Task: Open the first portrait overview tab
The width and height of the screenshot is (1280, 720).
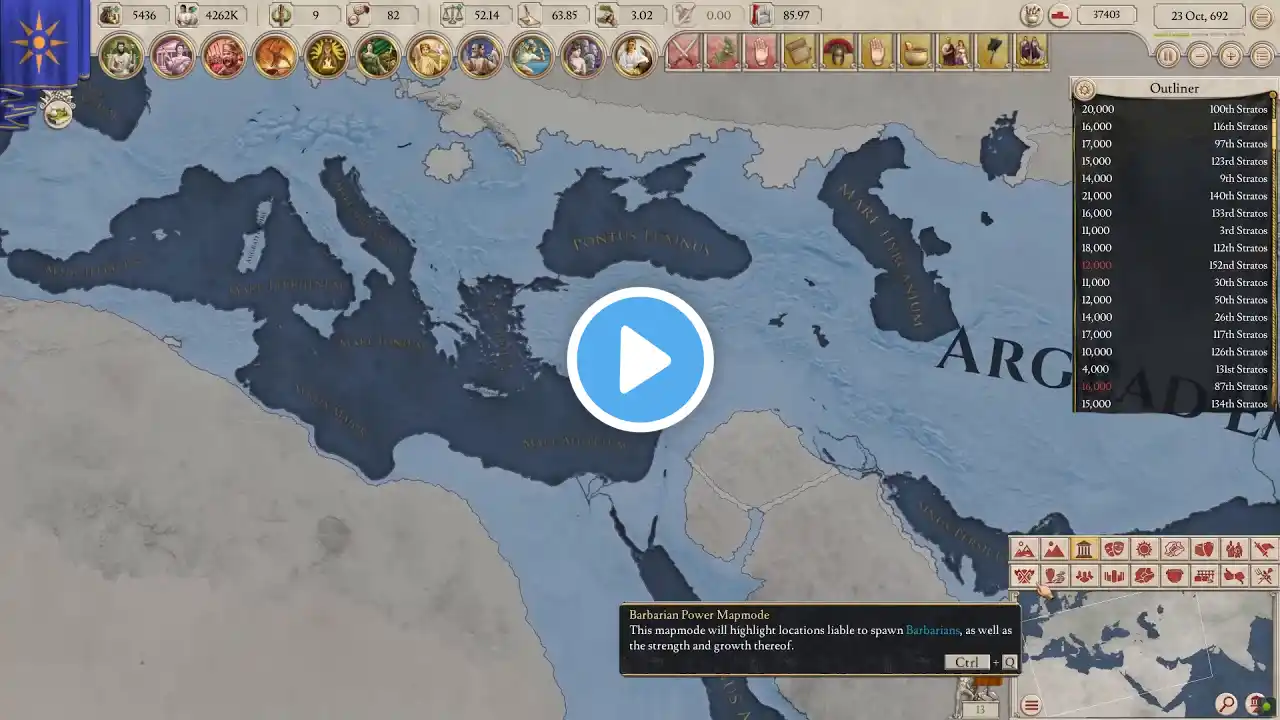Action: (x=122, y=55)
